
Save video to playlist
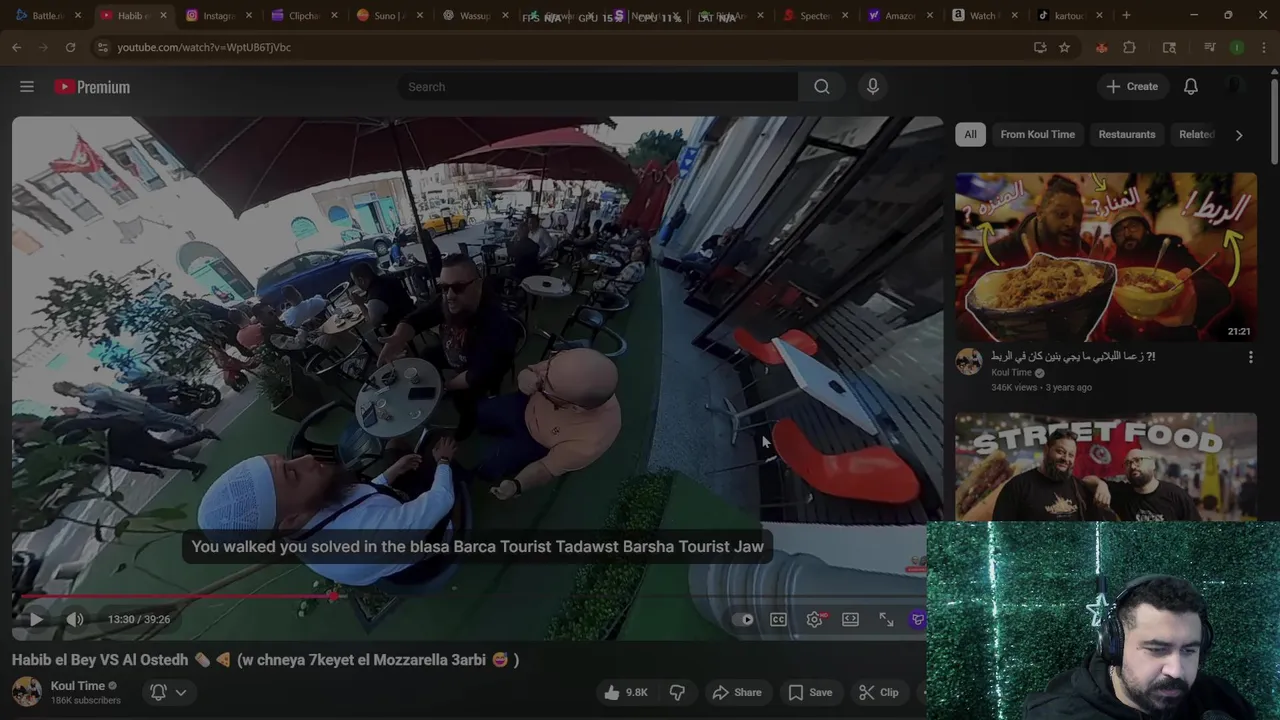tap(810, 692)
